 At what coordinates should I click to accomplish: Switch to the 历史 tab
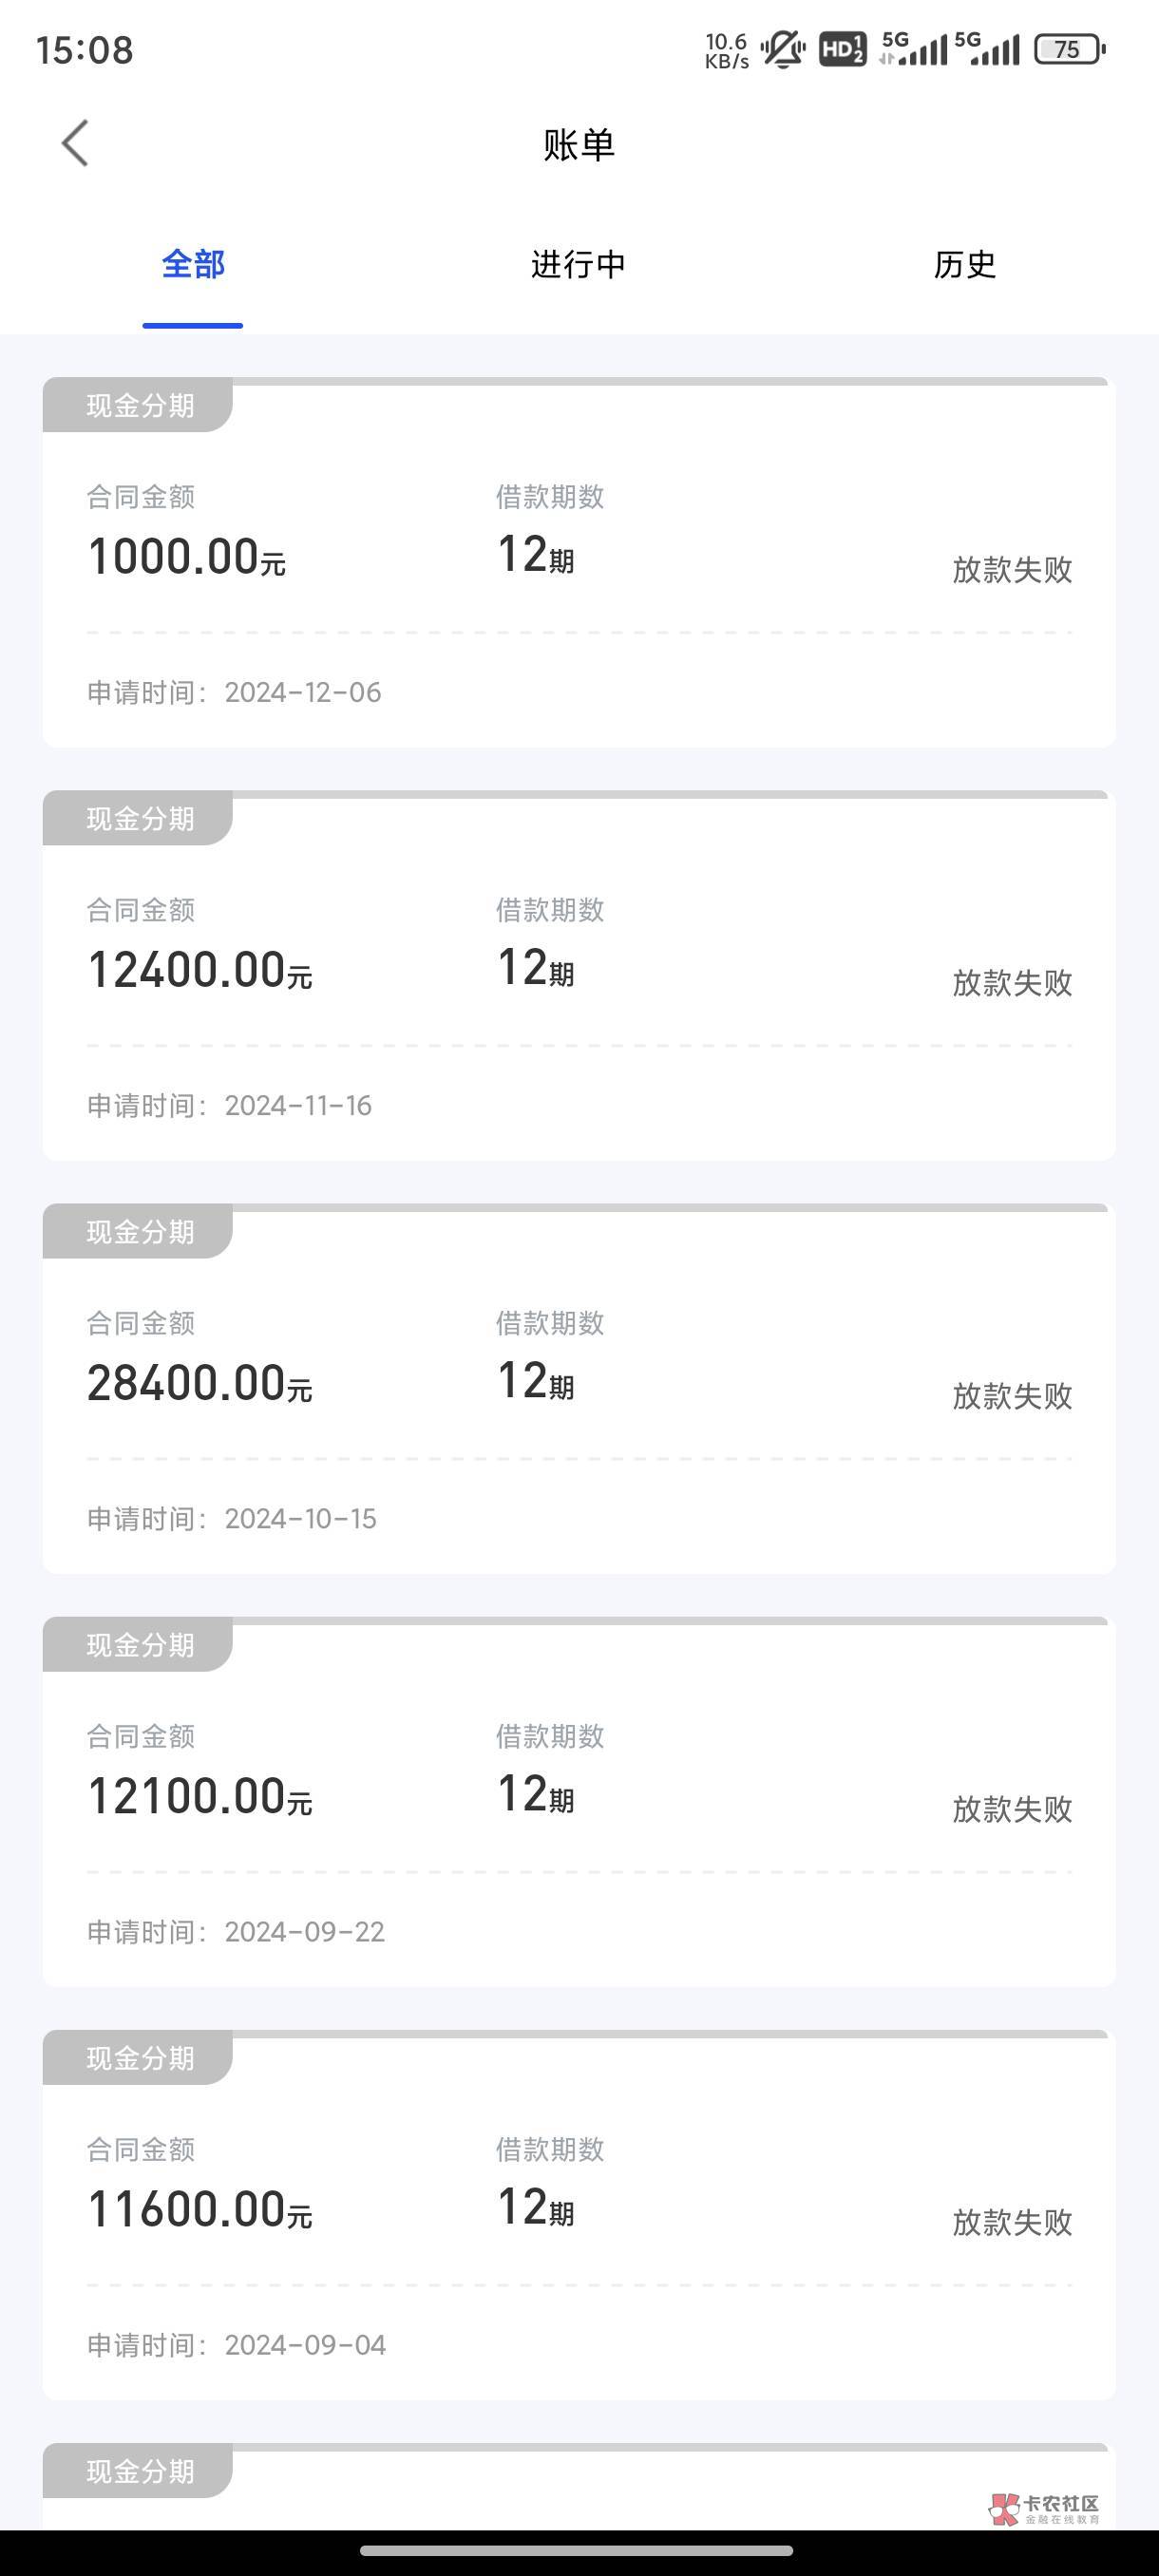coord(964,265)
